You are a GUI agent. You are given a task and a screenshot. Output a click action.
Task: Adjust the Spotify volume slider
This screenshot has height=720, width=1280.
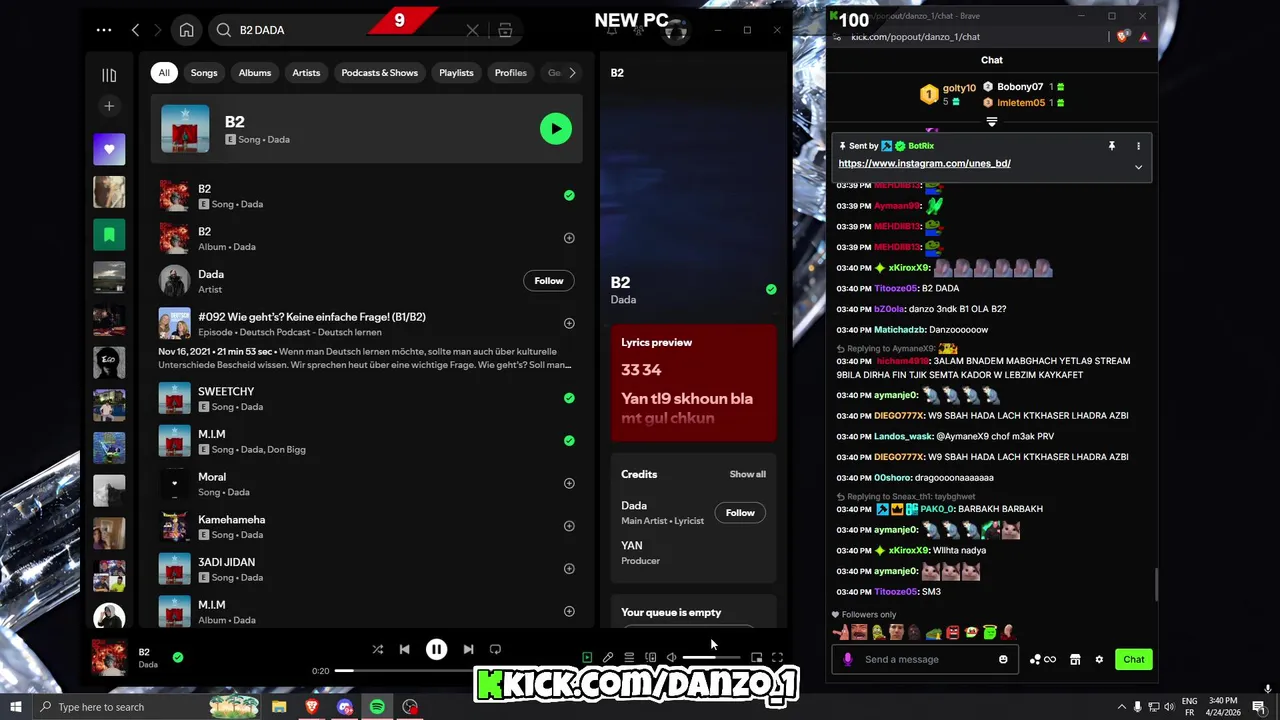tap(710, 657)
